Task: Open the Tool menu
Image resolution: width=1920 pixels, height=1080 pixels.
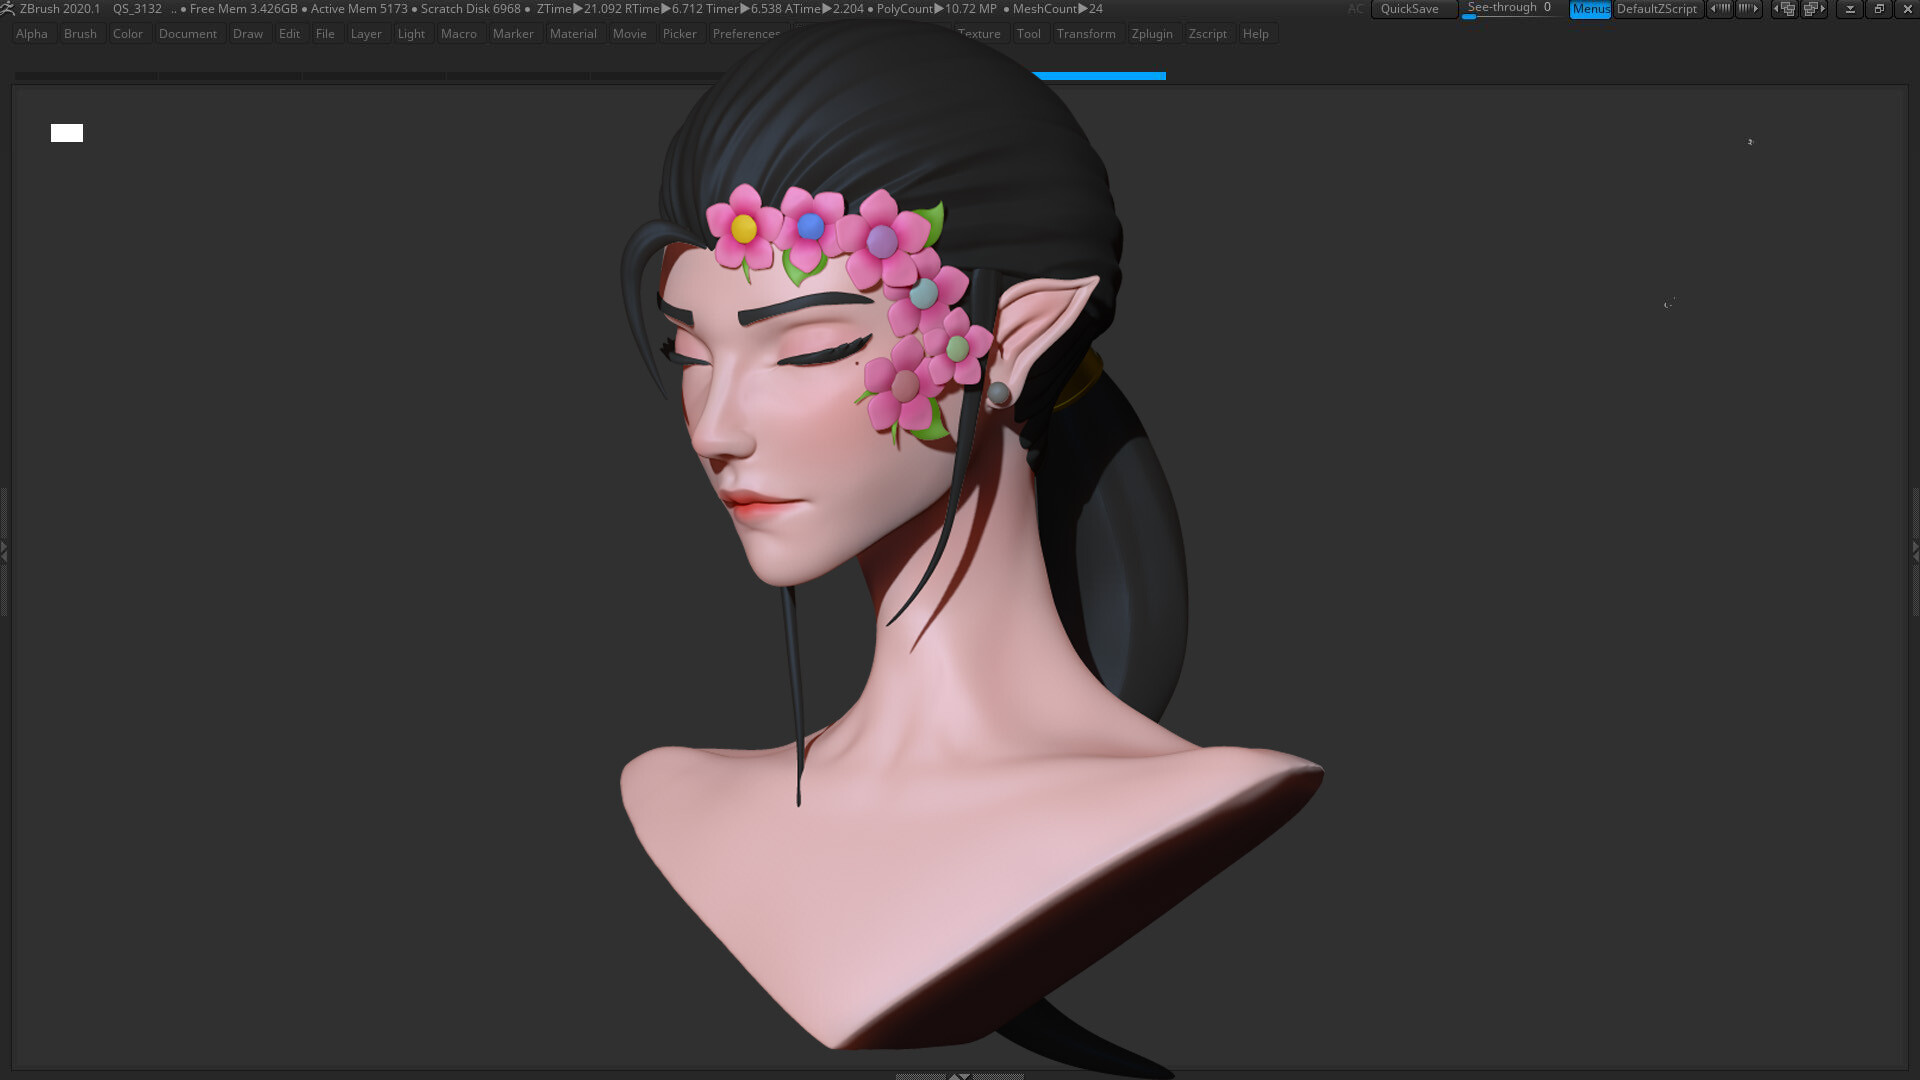Action: coord(1029,33)
